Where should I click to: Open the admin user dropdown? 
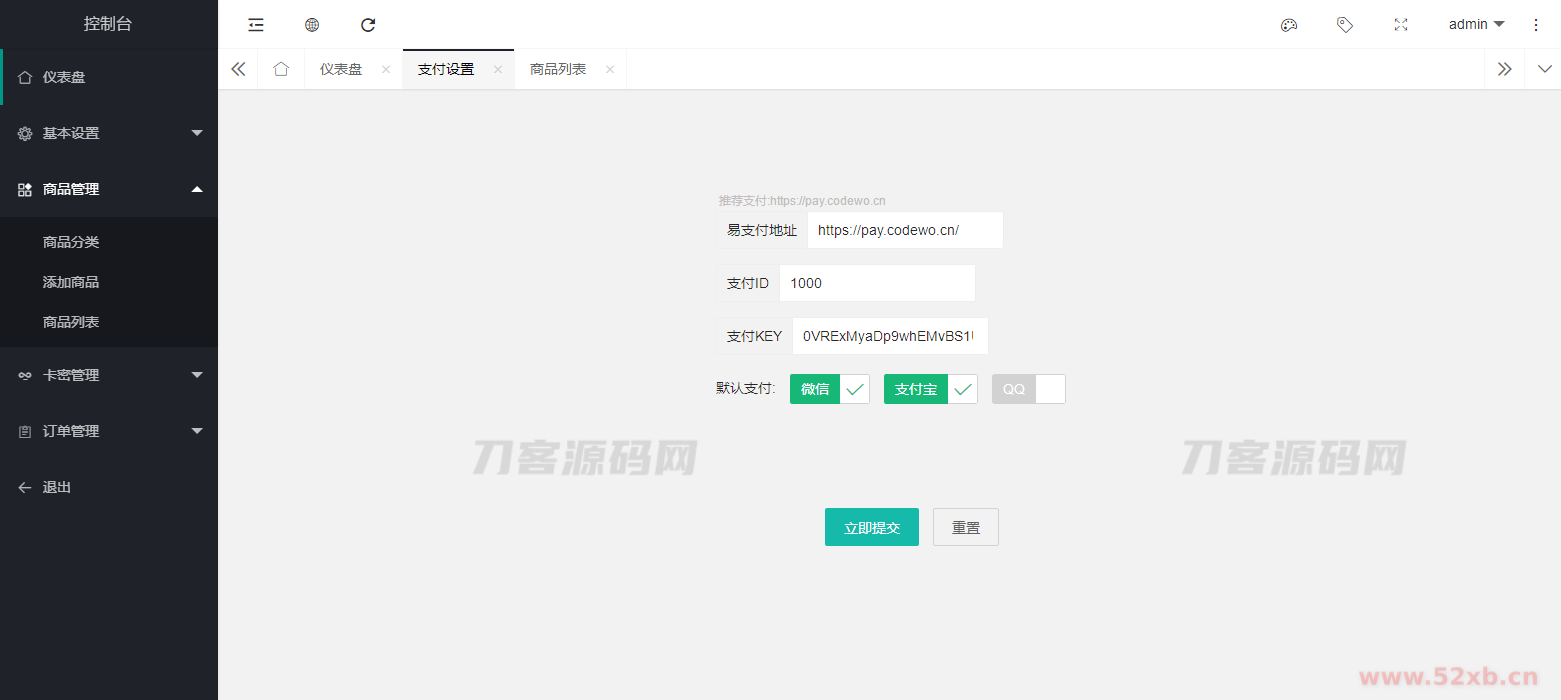(1476, 25)
